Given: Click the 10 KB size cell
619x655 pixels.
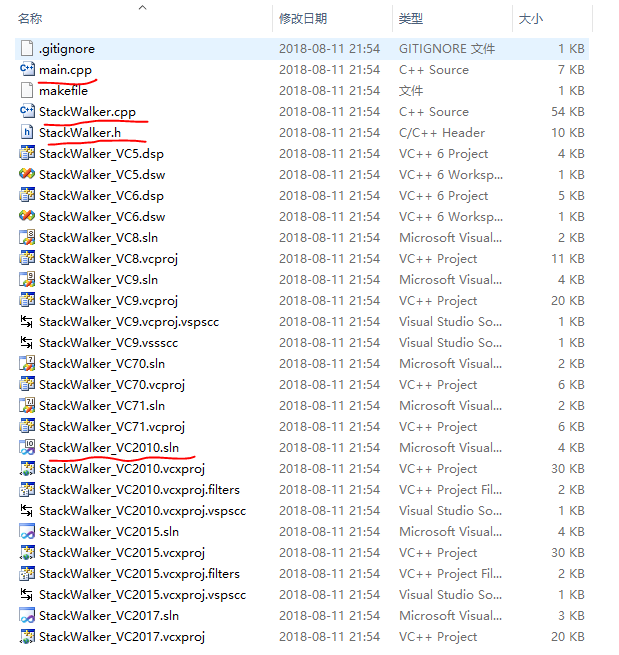Looking at the screenshot, I should 568,133.
